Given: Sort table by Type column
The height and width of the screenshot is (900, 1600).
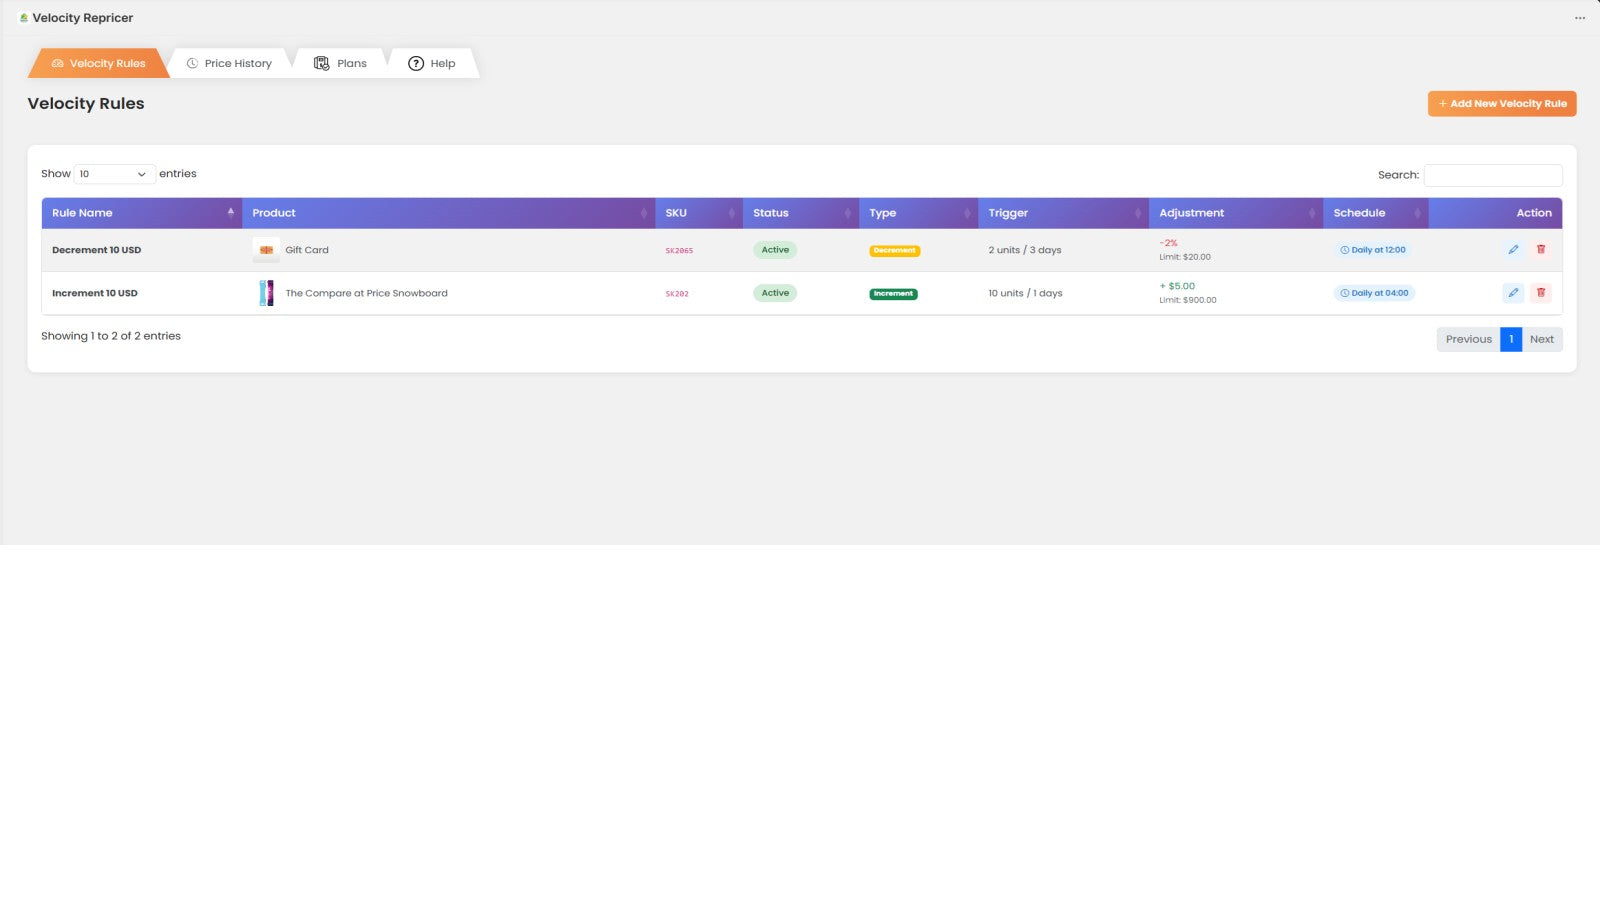Looking at the screenshot, I should 918,213.
